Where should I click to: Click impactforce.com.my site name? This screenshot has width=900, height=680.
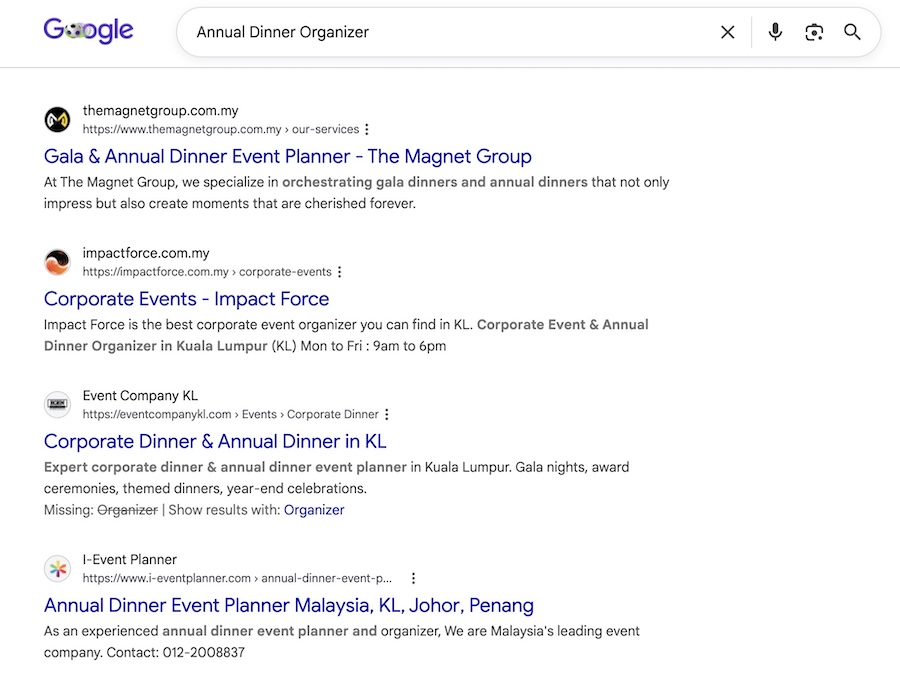click(x=146, y=253)
